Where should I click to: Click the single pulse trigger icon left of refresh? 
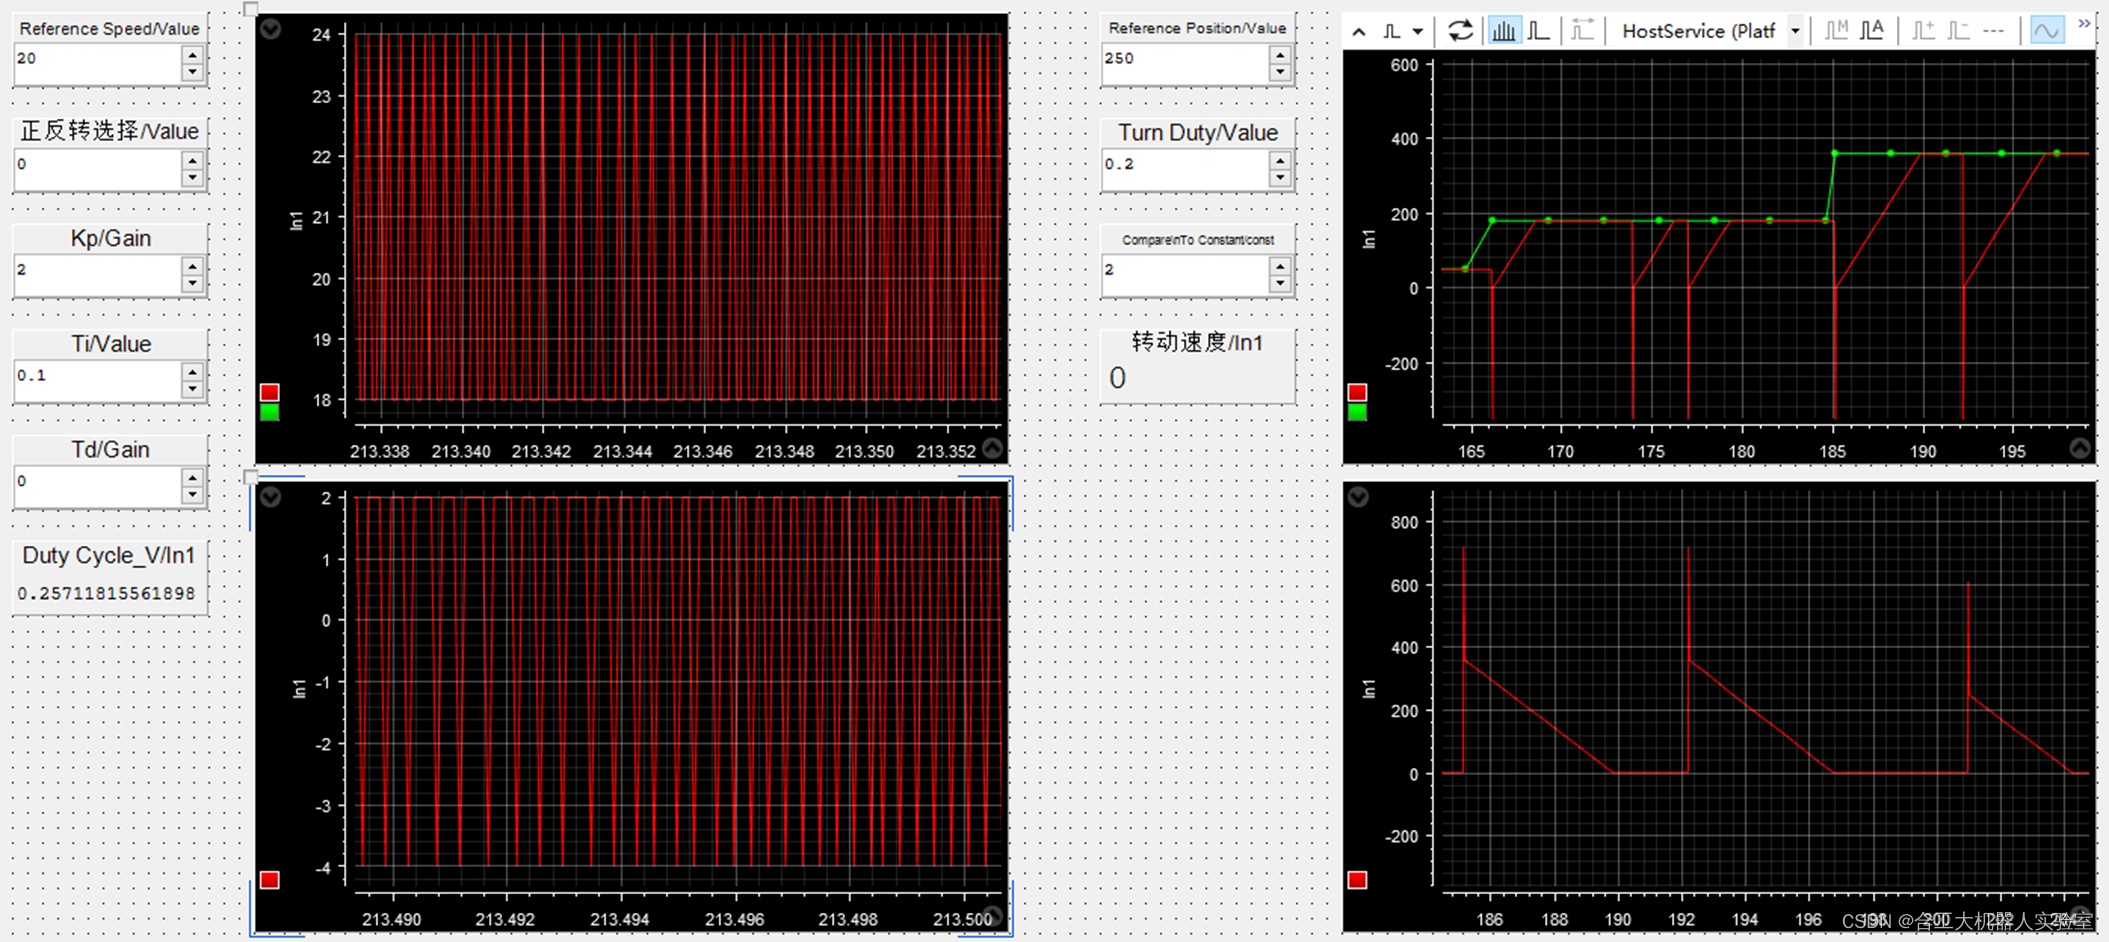tap(1391, 32)
